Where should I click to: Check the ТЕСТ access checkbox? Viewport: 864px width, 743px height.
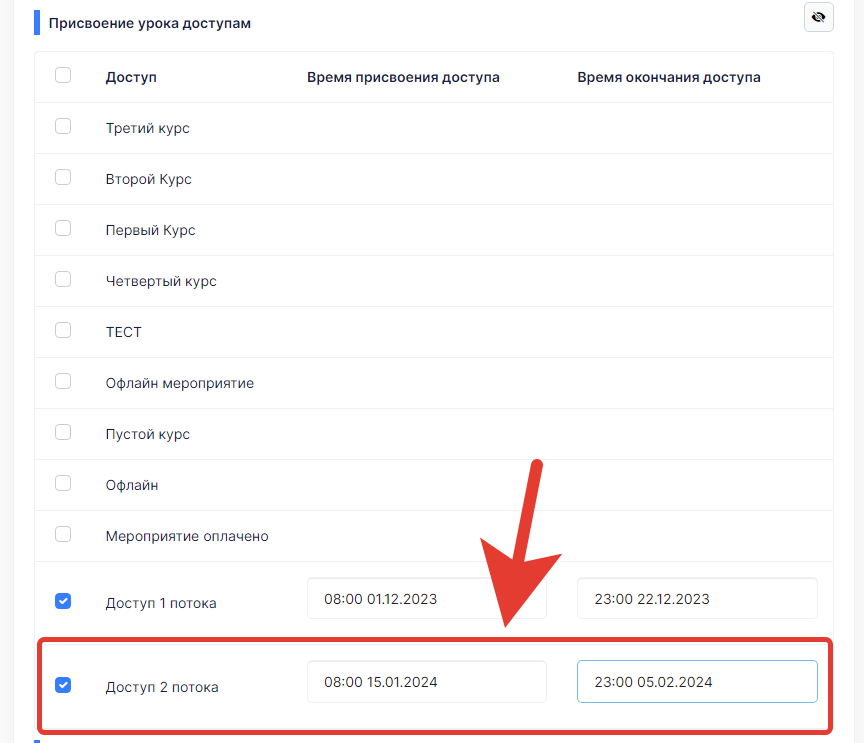point(63,330)
